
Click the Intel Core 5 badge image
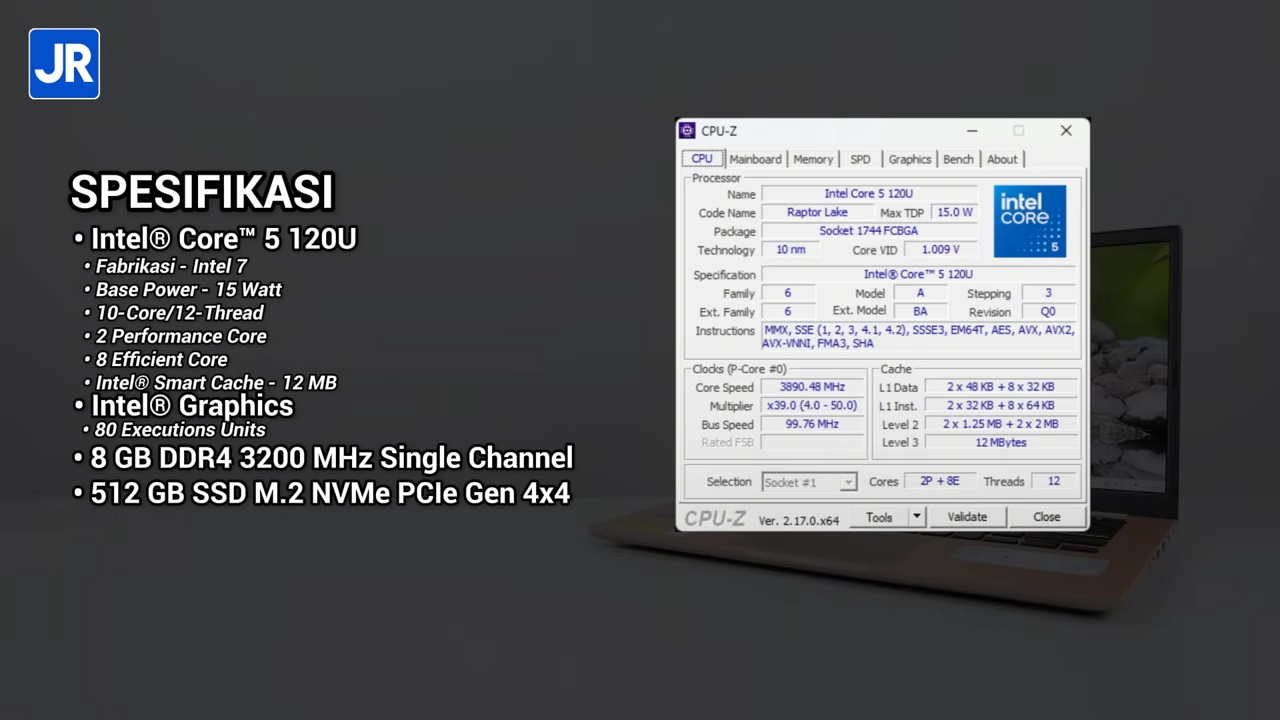tap(1029, 220)
